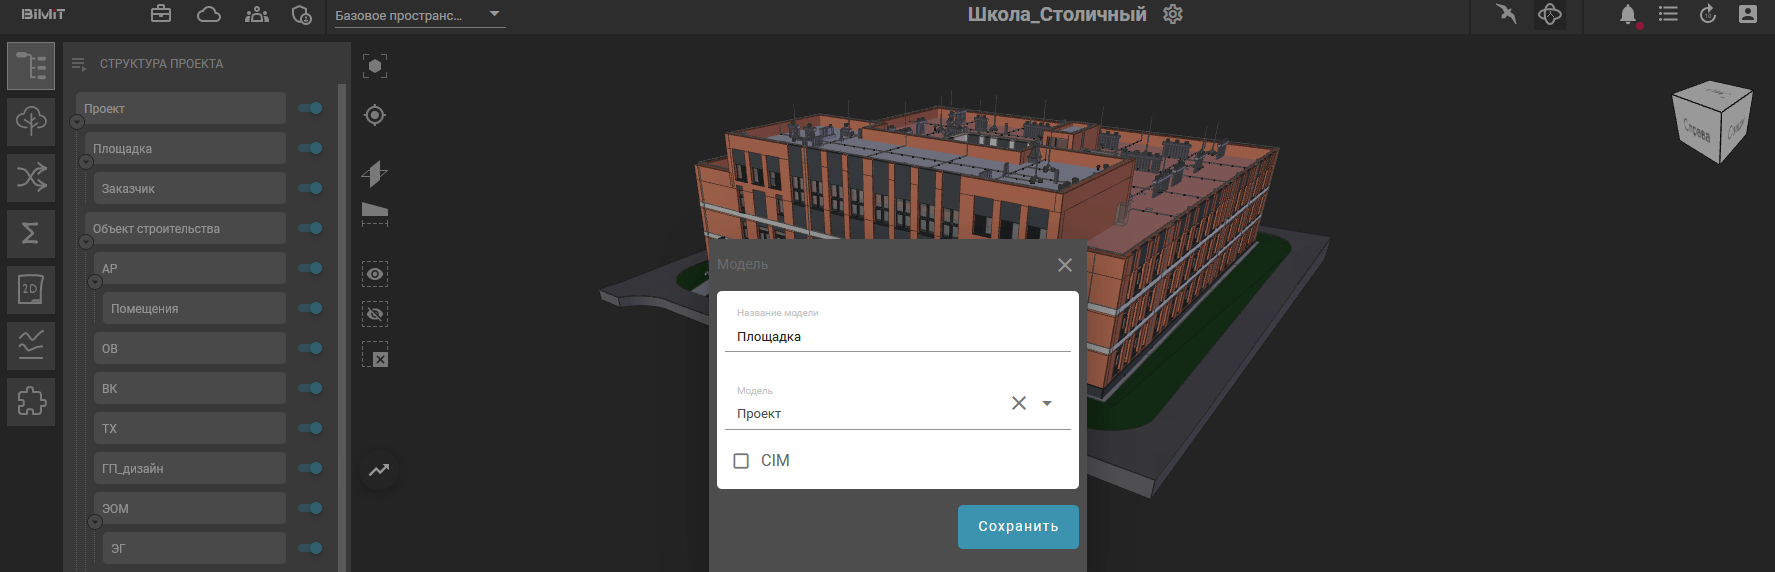Open project settings gear next to Школа_Столичный
Image resolution: width=1775 pixels, height=572 pixels.
point(1173,15)
